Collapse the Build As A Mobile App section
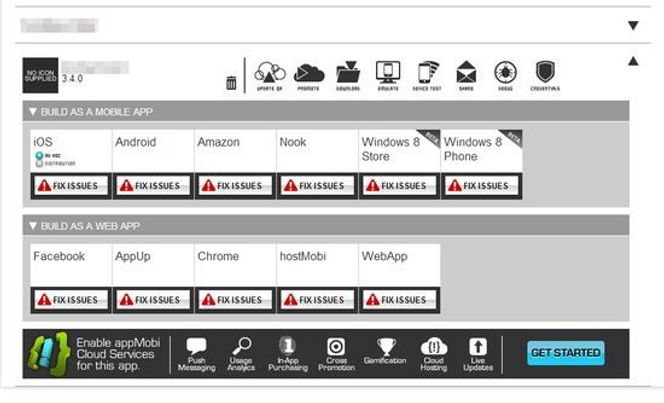664x403 pixels. tap(33, 112)
